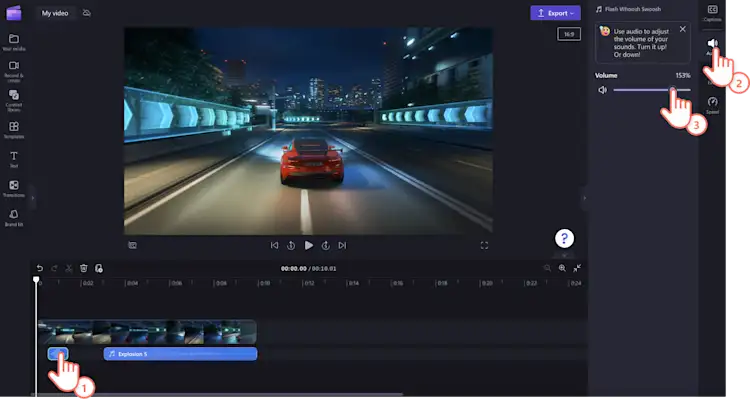The image size is (750, 399).
Task: Redo the last action
Action: [54, 268]
